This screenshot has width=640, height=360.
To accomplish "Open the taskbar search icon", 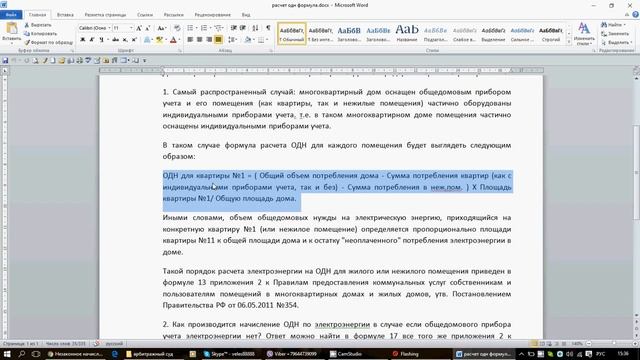I will [22, 354].
